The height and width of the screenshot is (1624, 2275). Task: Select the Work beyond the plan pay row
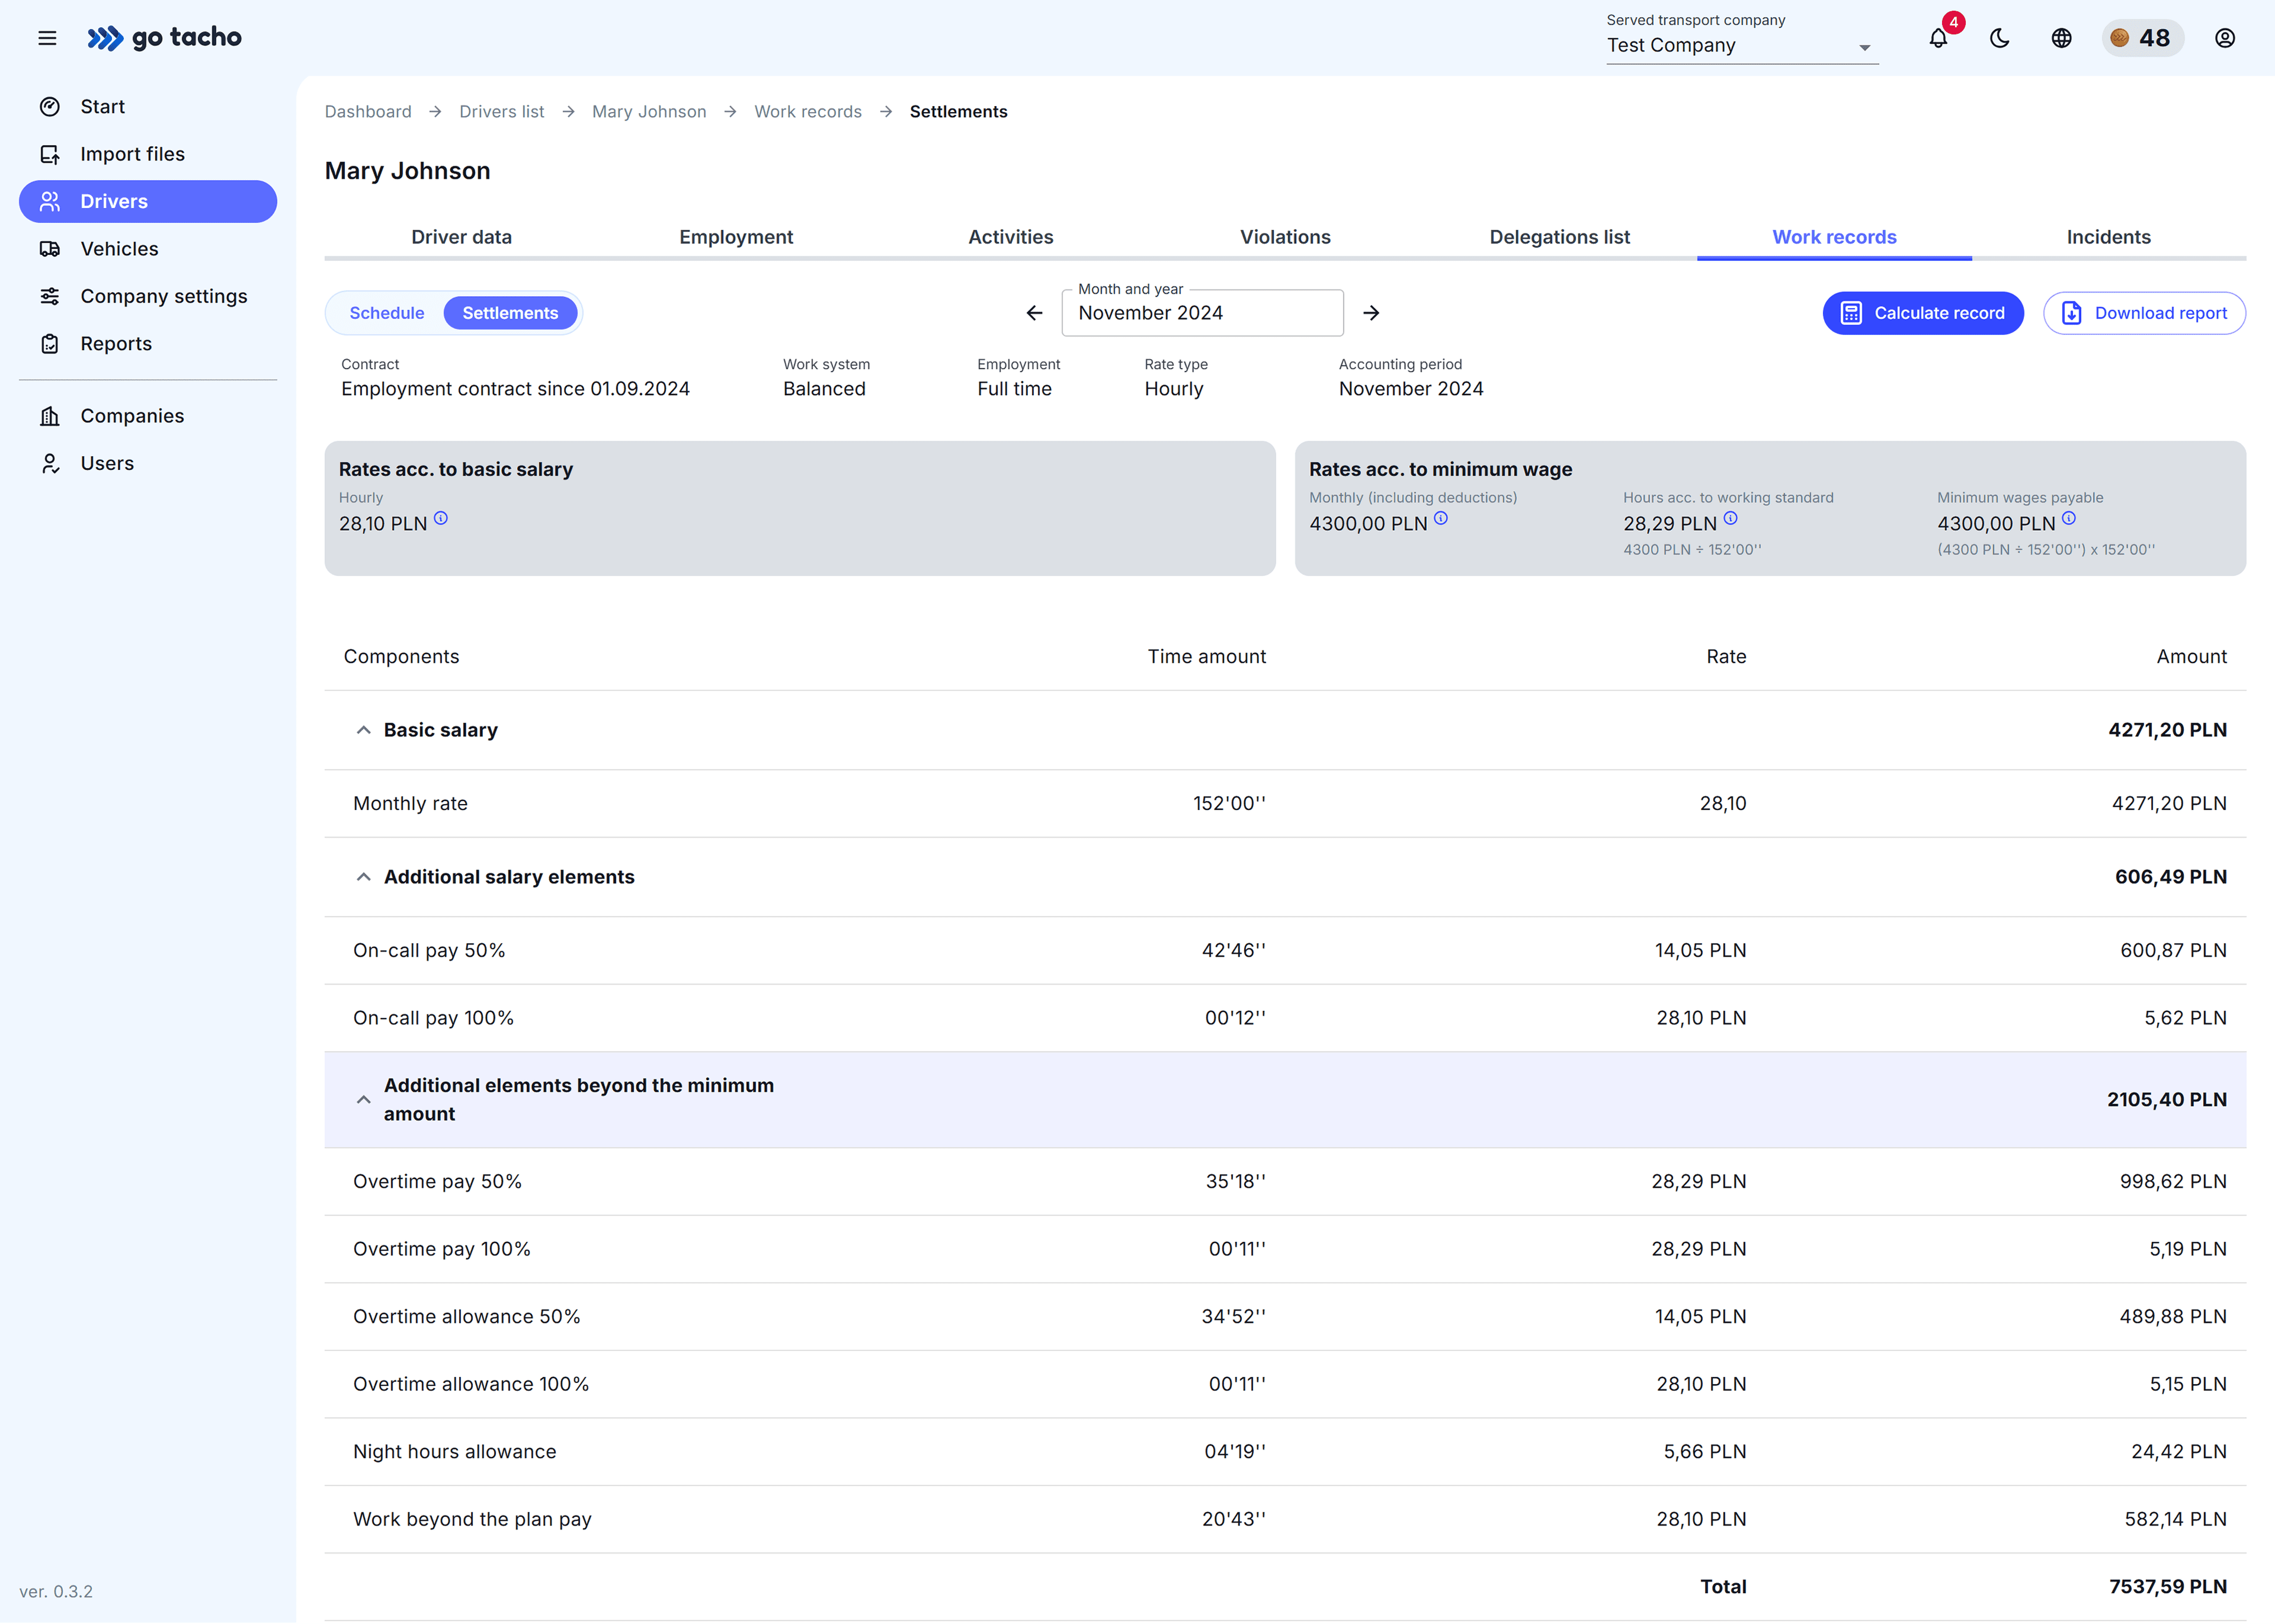click(x=1285, y=1519)
